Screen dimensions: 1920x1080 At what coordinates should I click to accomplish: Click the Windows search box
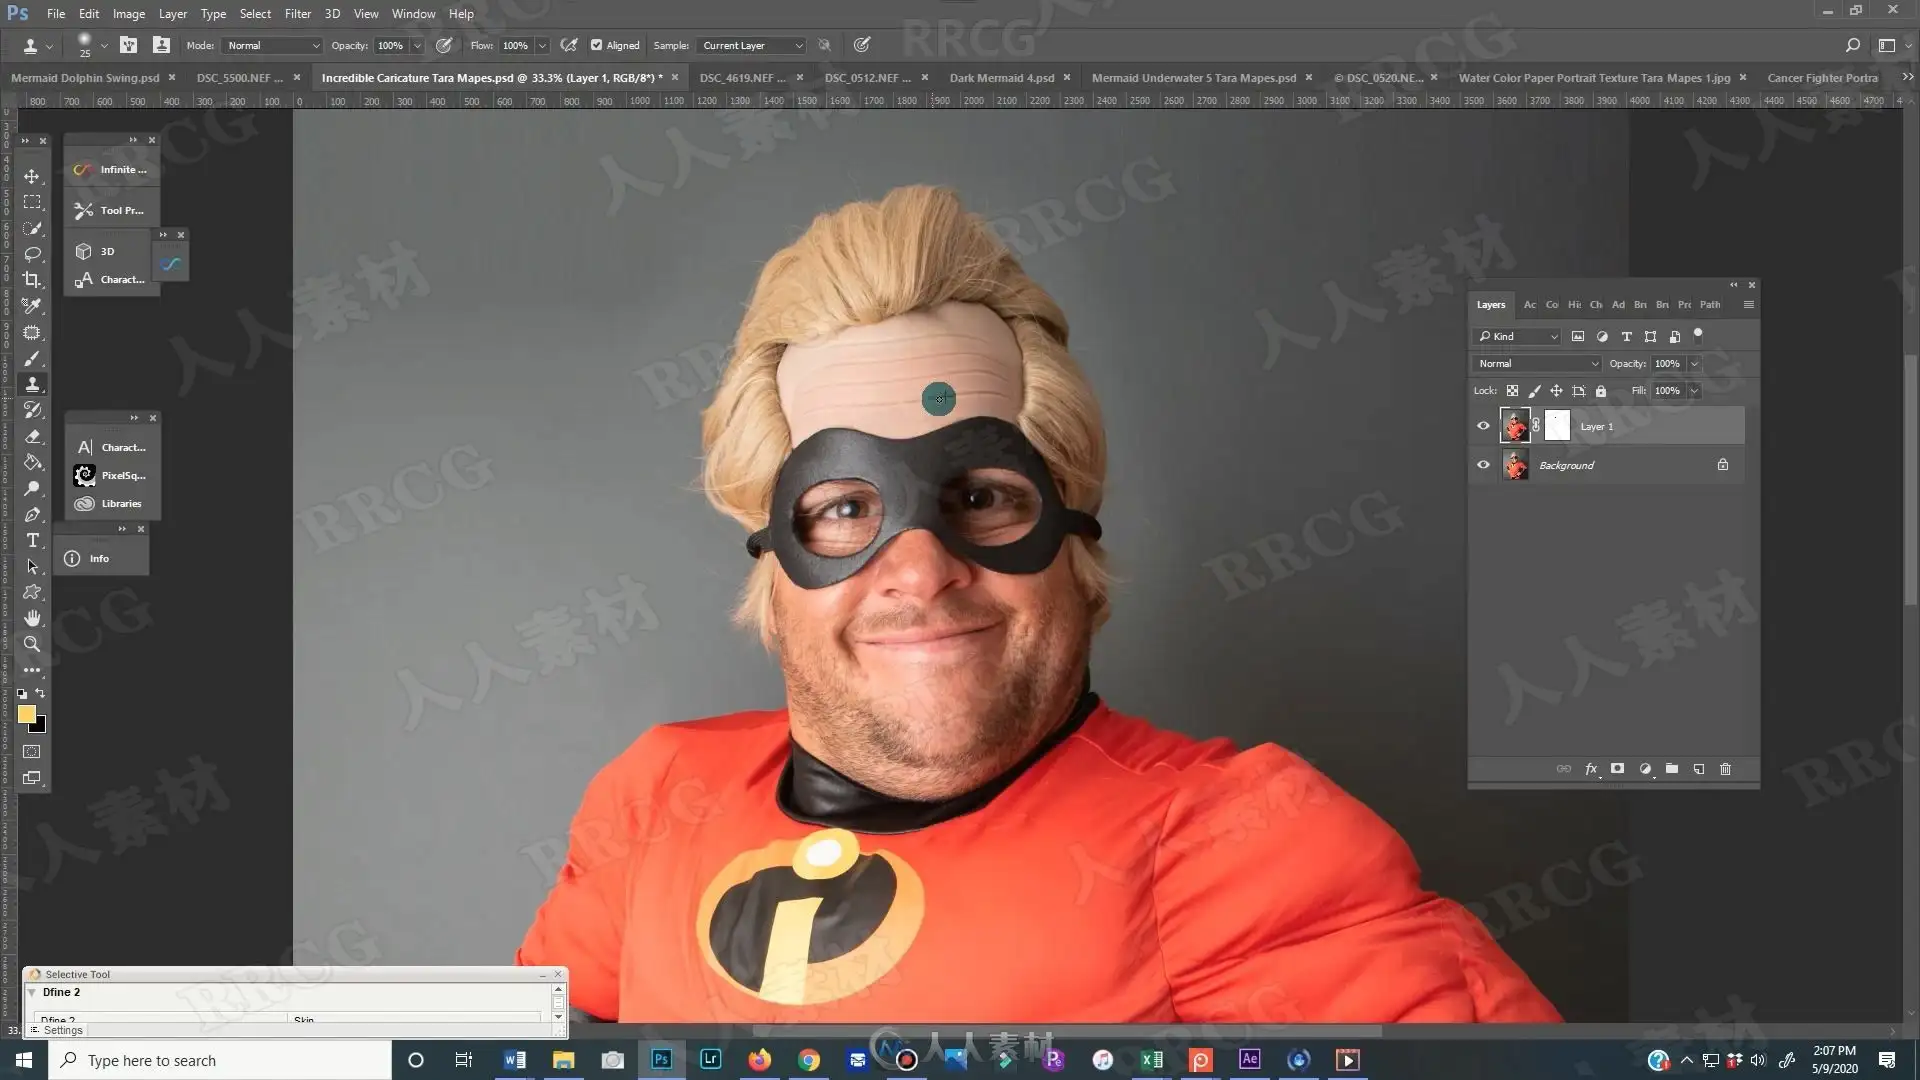tap(220, 1060)
